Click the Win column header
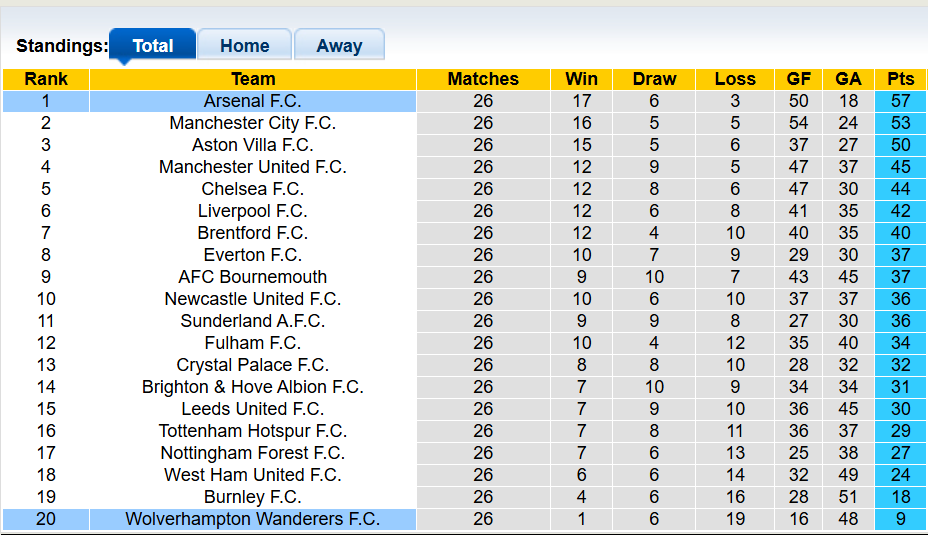The image size is (928, 535). pyautogui.click(x=581, y=79)
